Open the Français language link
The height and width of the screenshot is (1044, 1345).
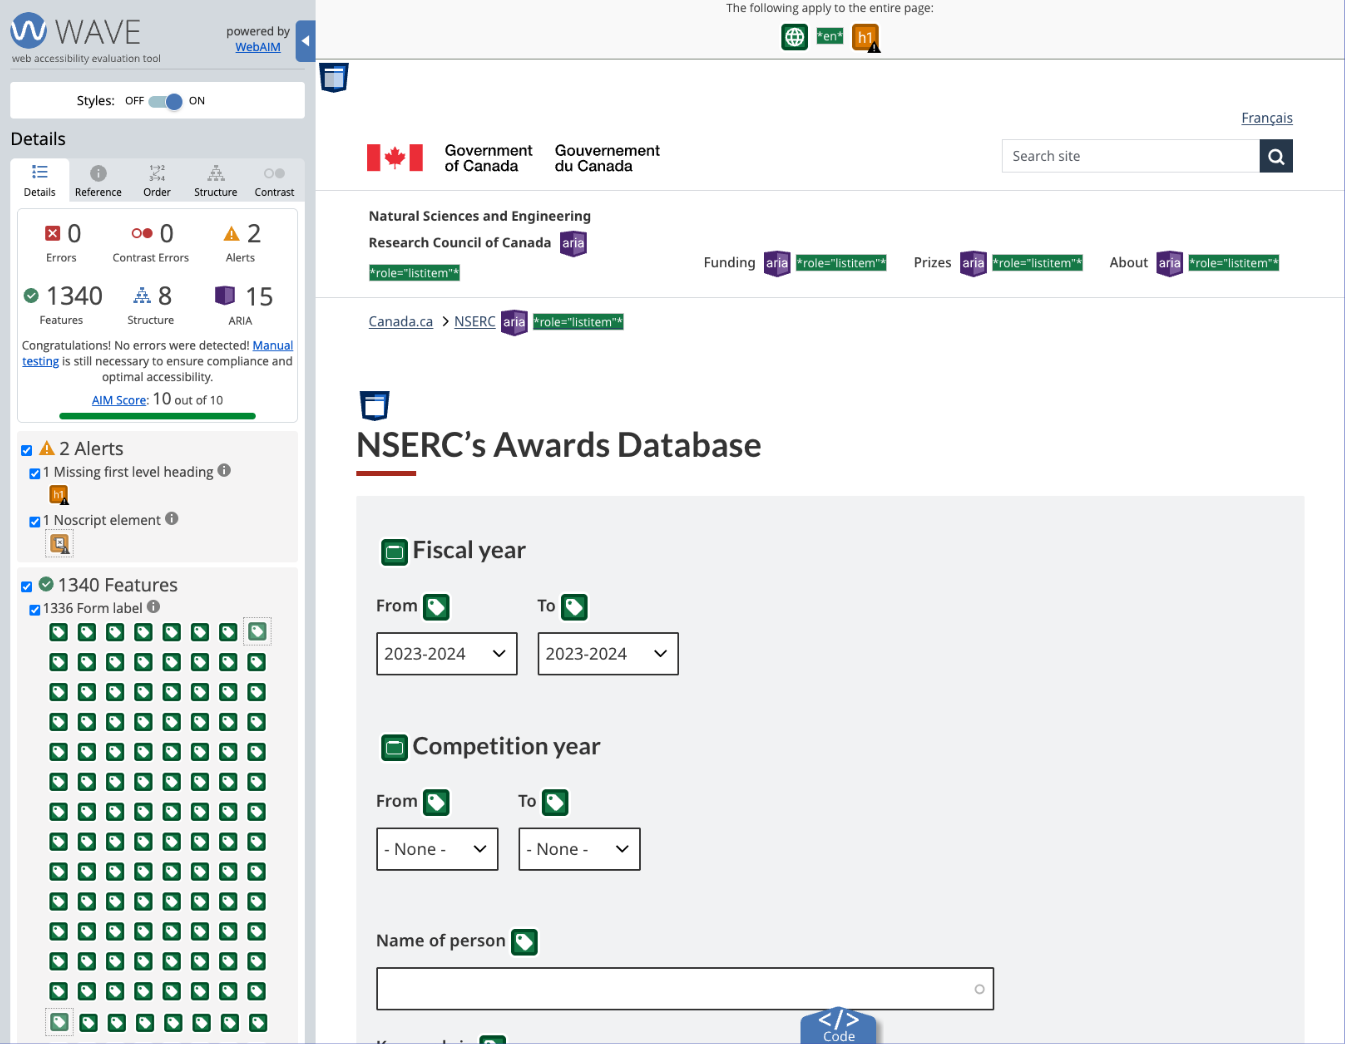(x=1266, y=118)
